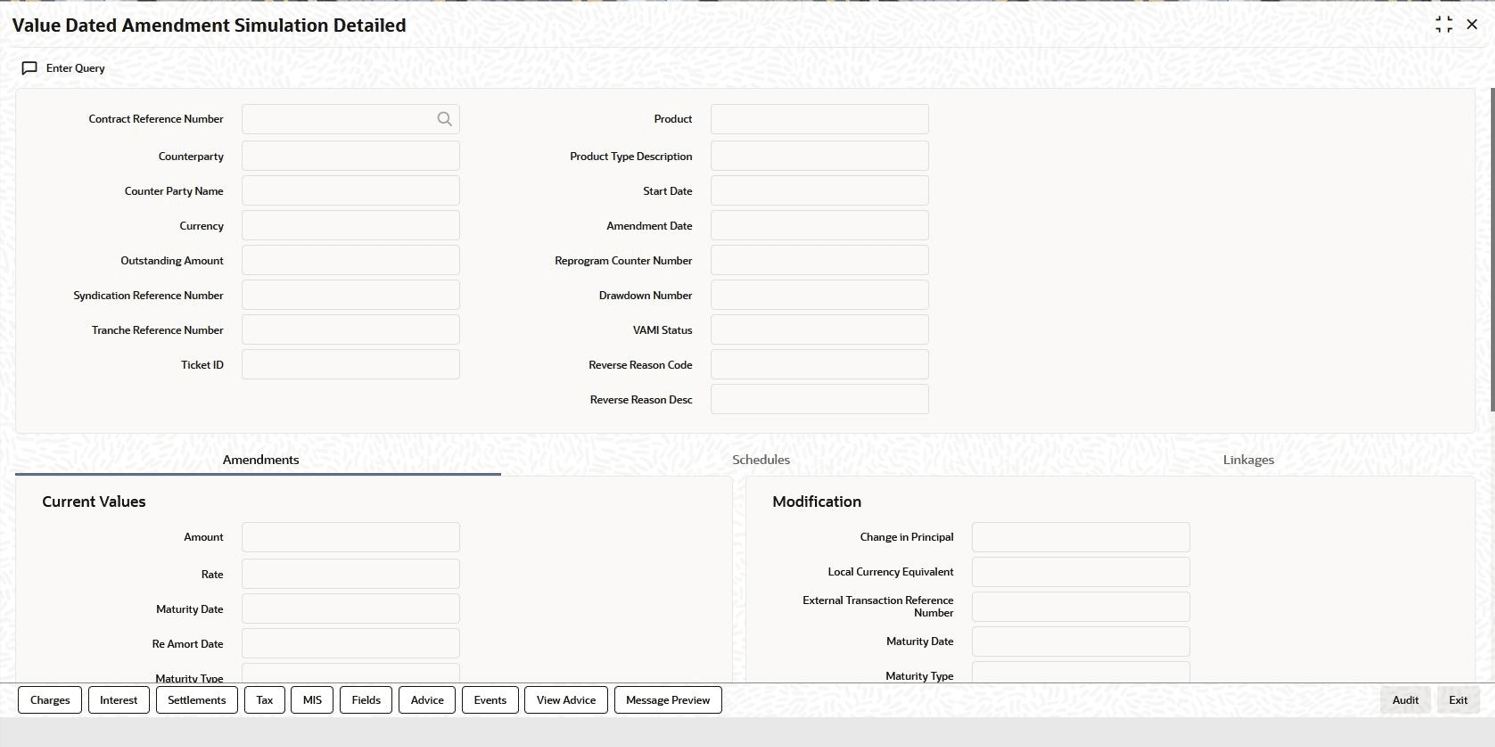Image resolution: width=1495 pixels, height=747 pixels.
Task: Open the Interest subscreen
Action: point(119,700)
